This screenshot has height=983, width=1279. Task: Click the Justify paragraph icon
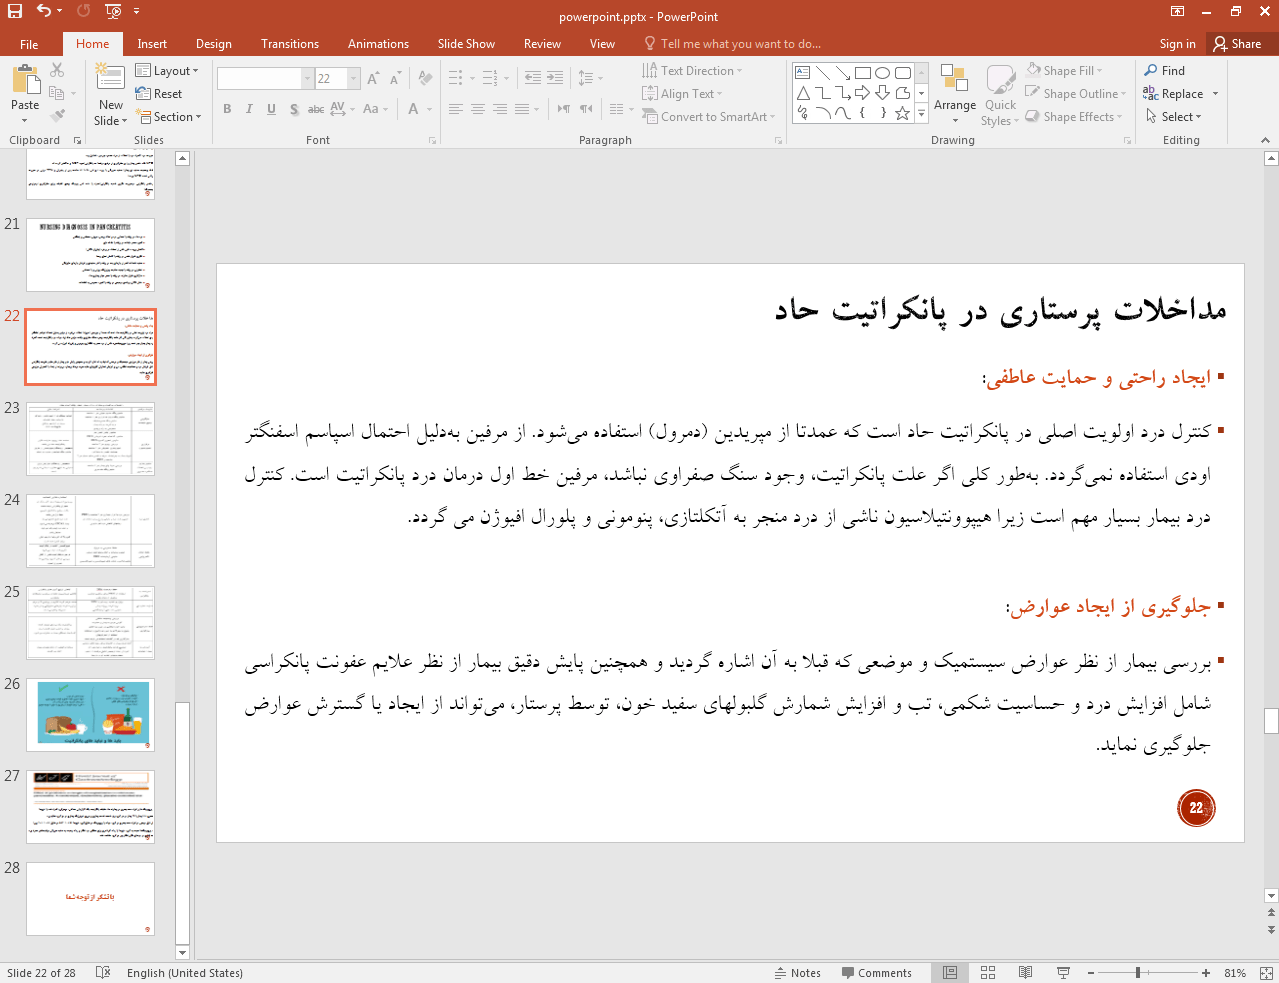coord(522,109)
